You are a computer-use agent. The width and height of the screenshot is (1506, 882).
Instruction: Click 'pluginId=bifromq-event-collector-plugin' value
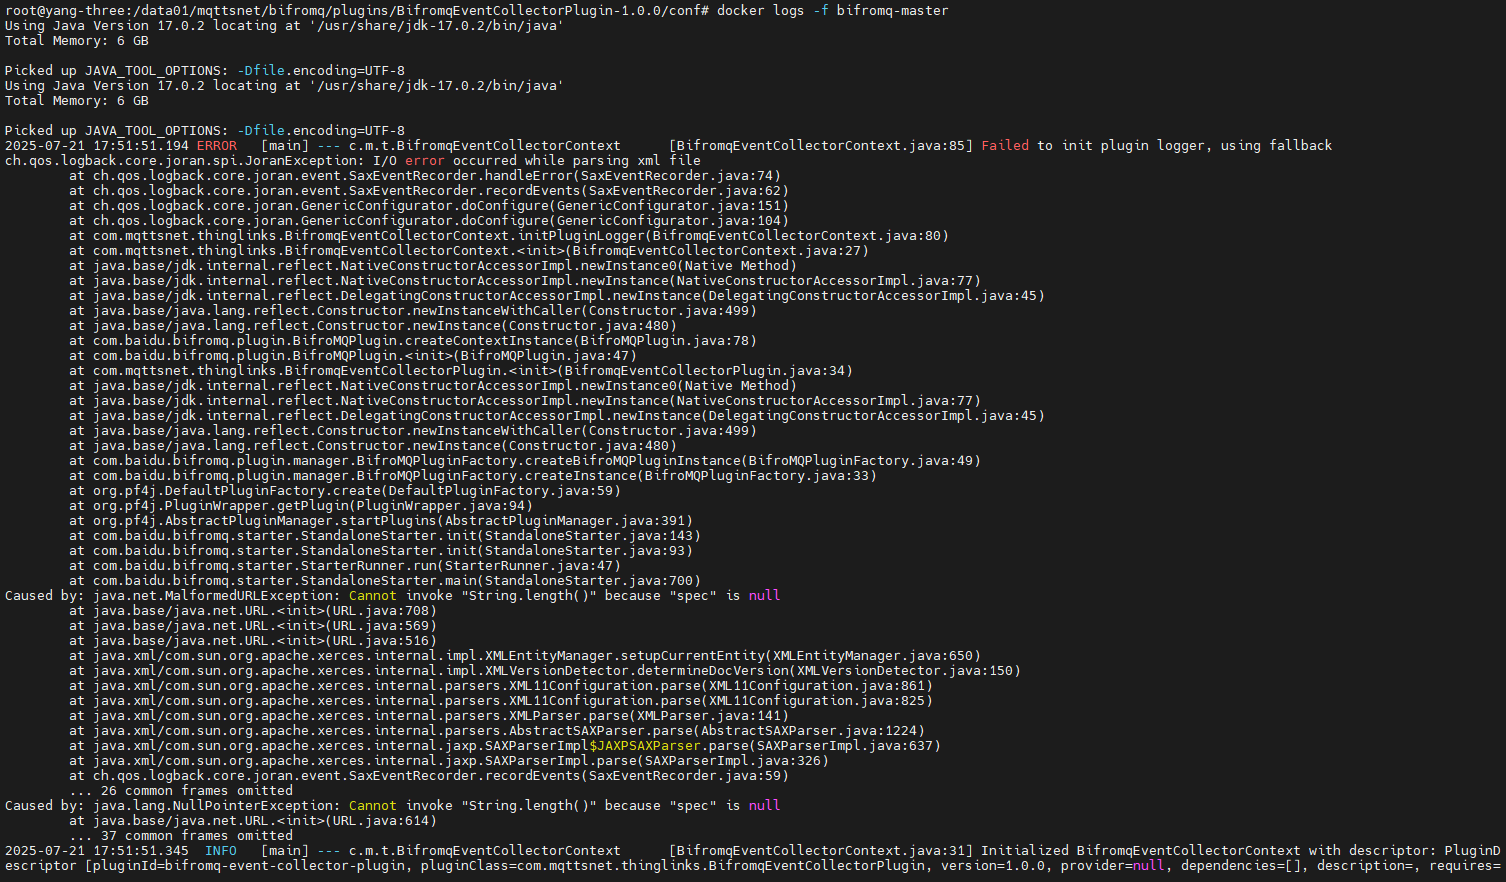[249, 866]
